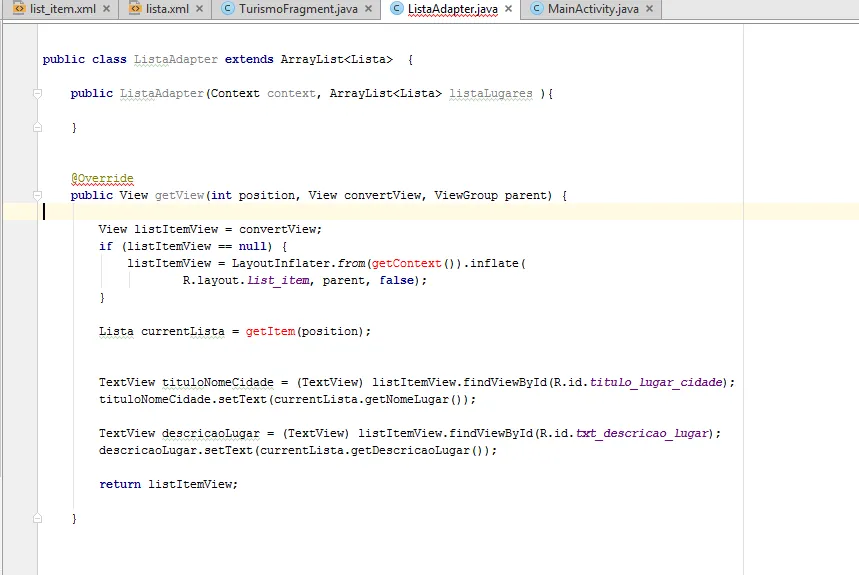859x575 pixels.
Task: Click the XML file icon on lista.xml tab
Action: coord(136,9)
